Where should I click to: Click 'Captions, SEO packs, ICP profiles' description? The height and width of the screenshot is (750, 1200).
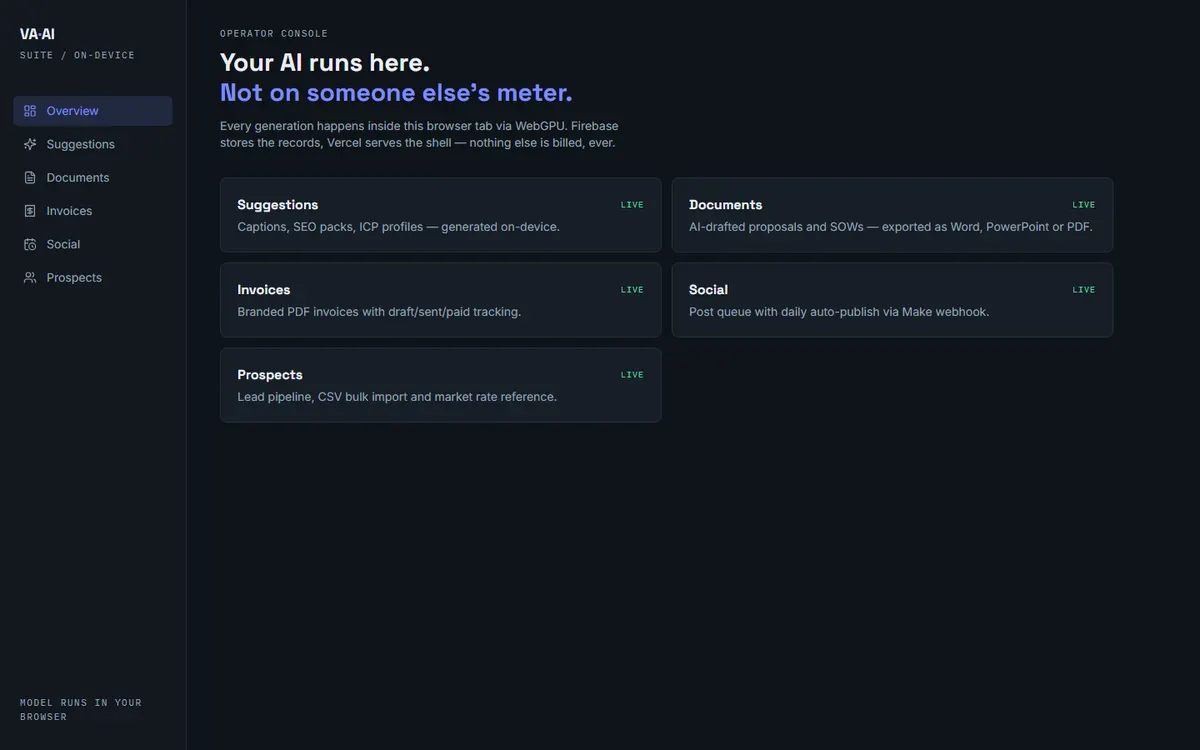pyautogui.click(x=399, y=227)
